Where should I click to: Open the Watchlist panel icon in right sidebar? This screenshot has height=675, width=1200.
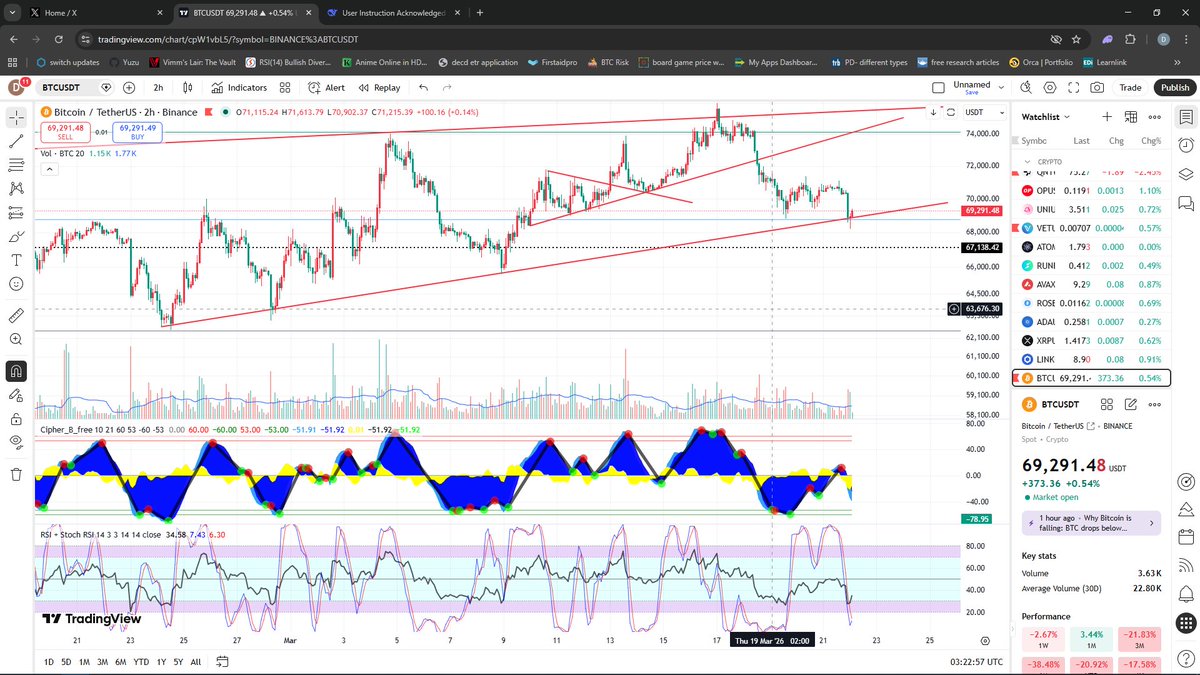tap(1185, 117)
